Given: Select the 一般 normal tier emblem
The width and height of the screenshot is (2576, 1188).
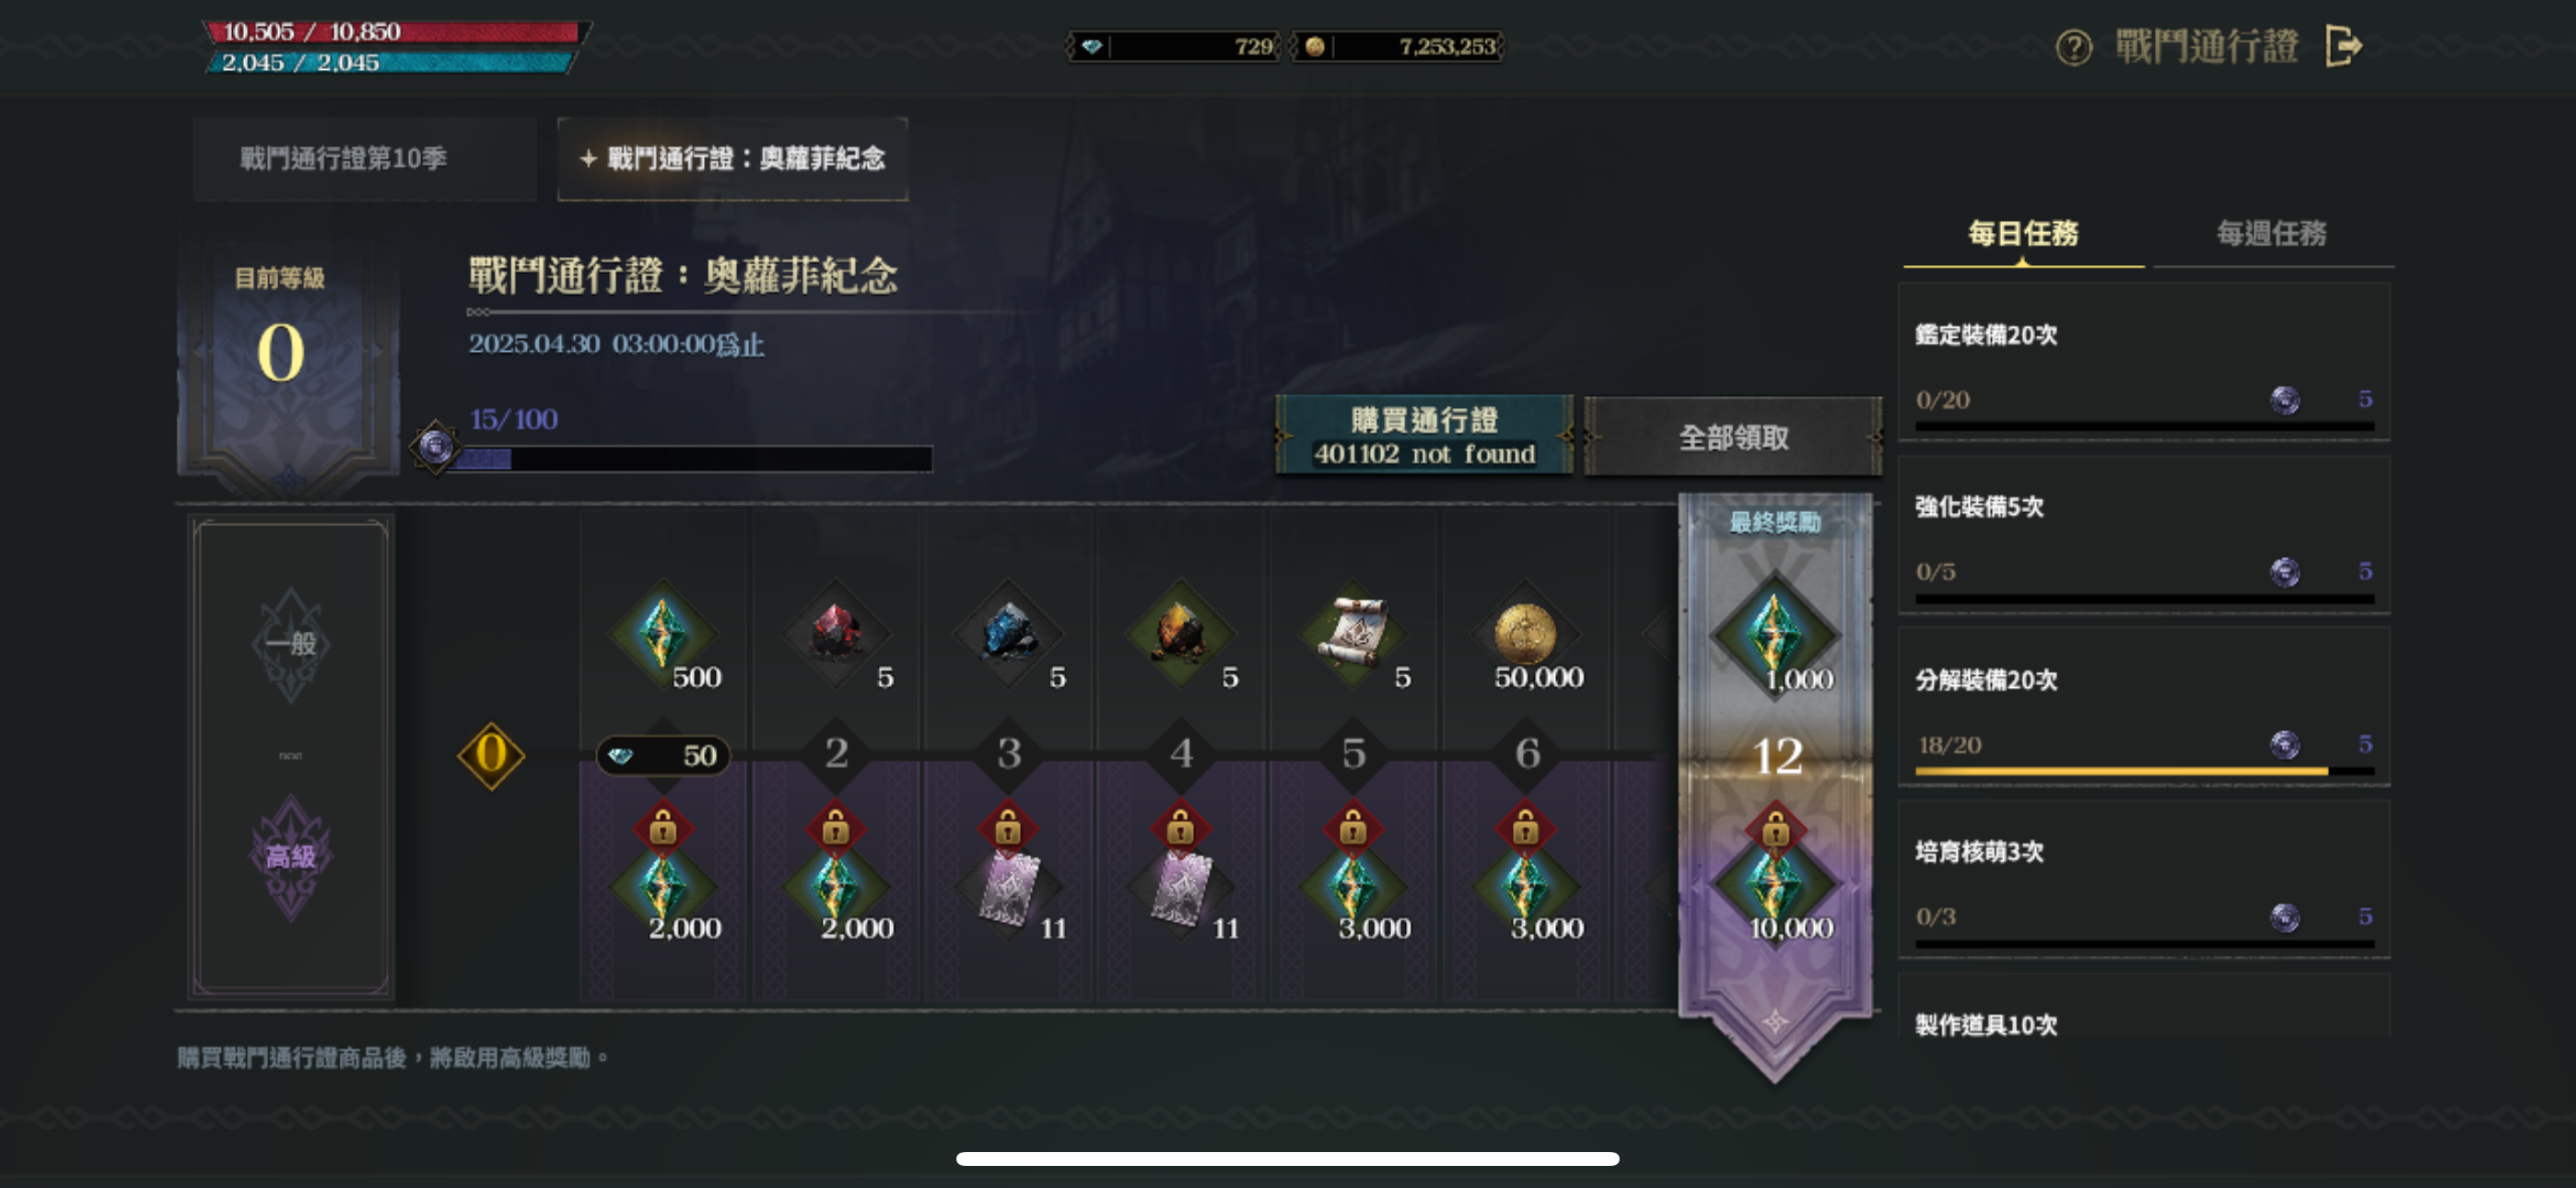Looking at the screenshot, I should pos(290,644).
